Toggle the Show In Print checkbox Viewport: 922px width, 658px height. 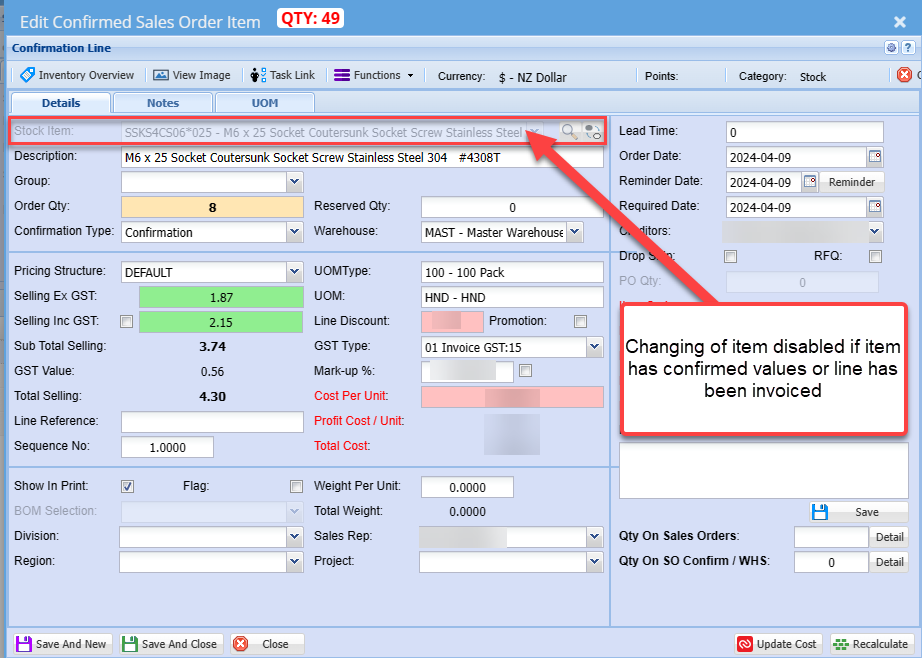coord(127,487)
